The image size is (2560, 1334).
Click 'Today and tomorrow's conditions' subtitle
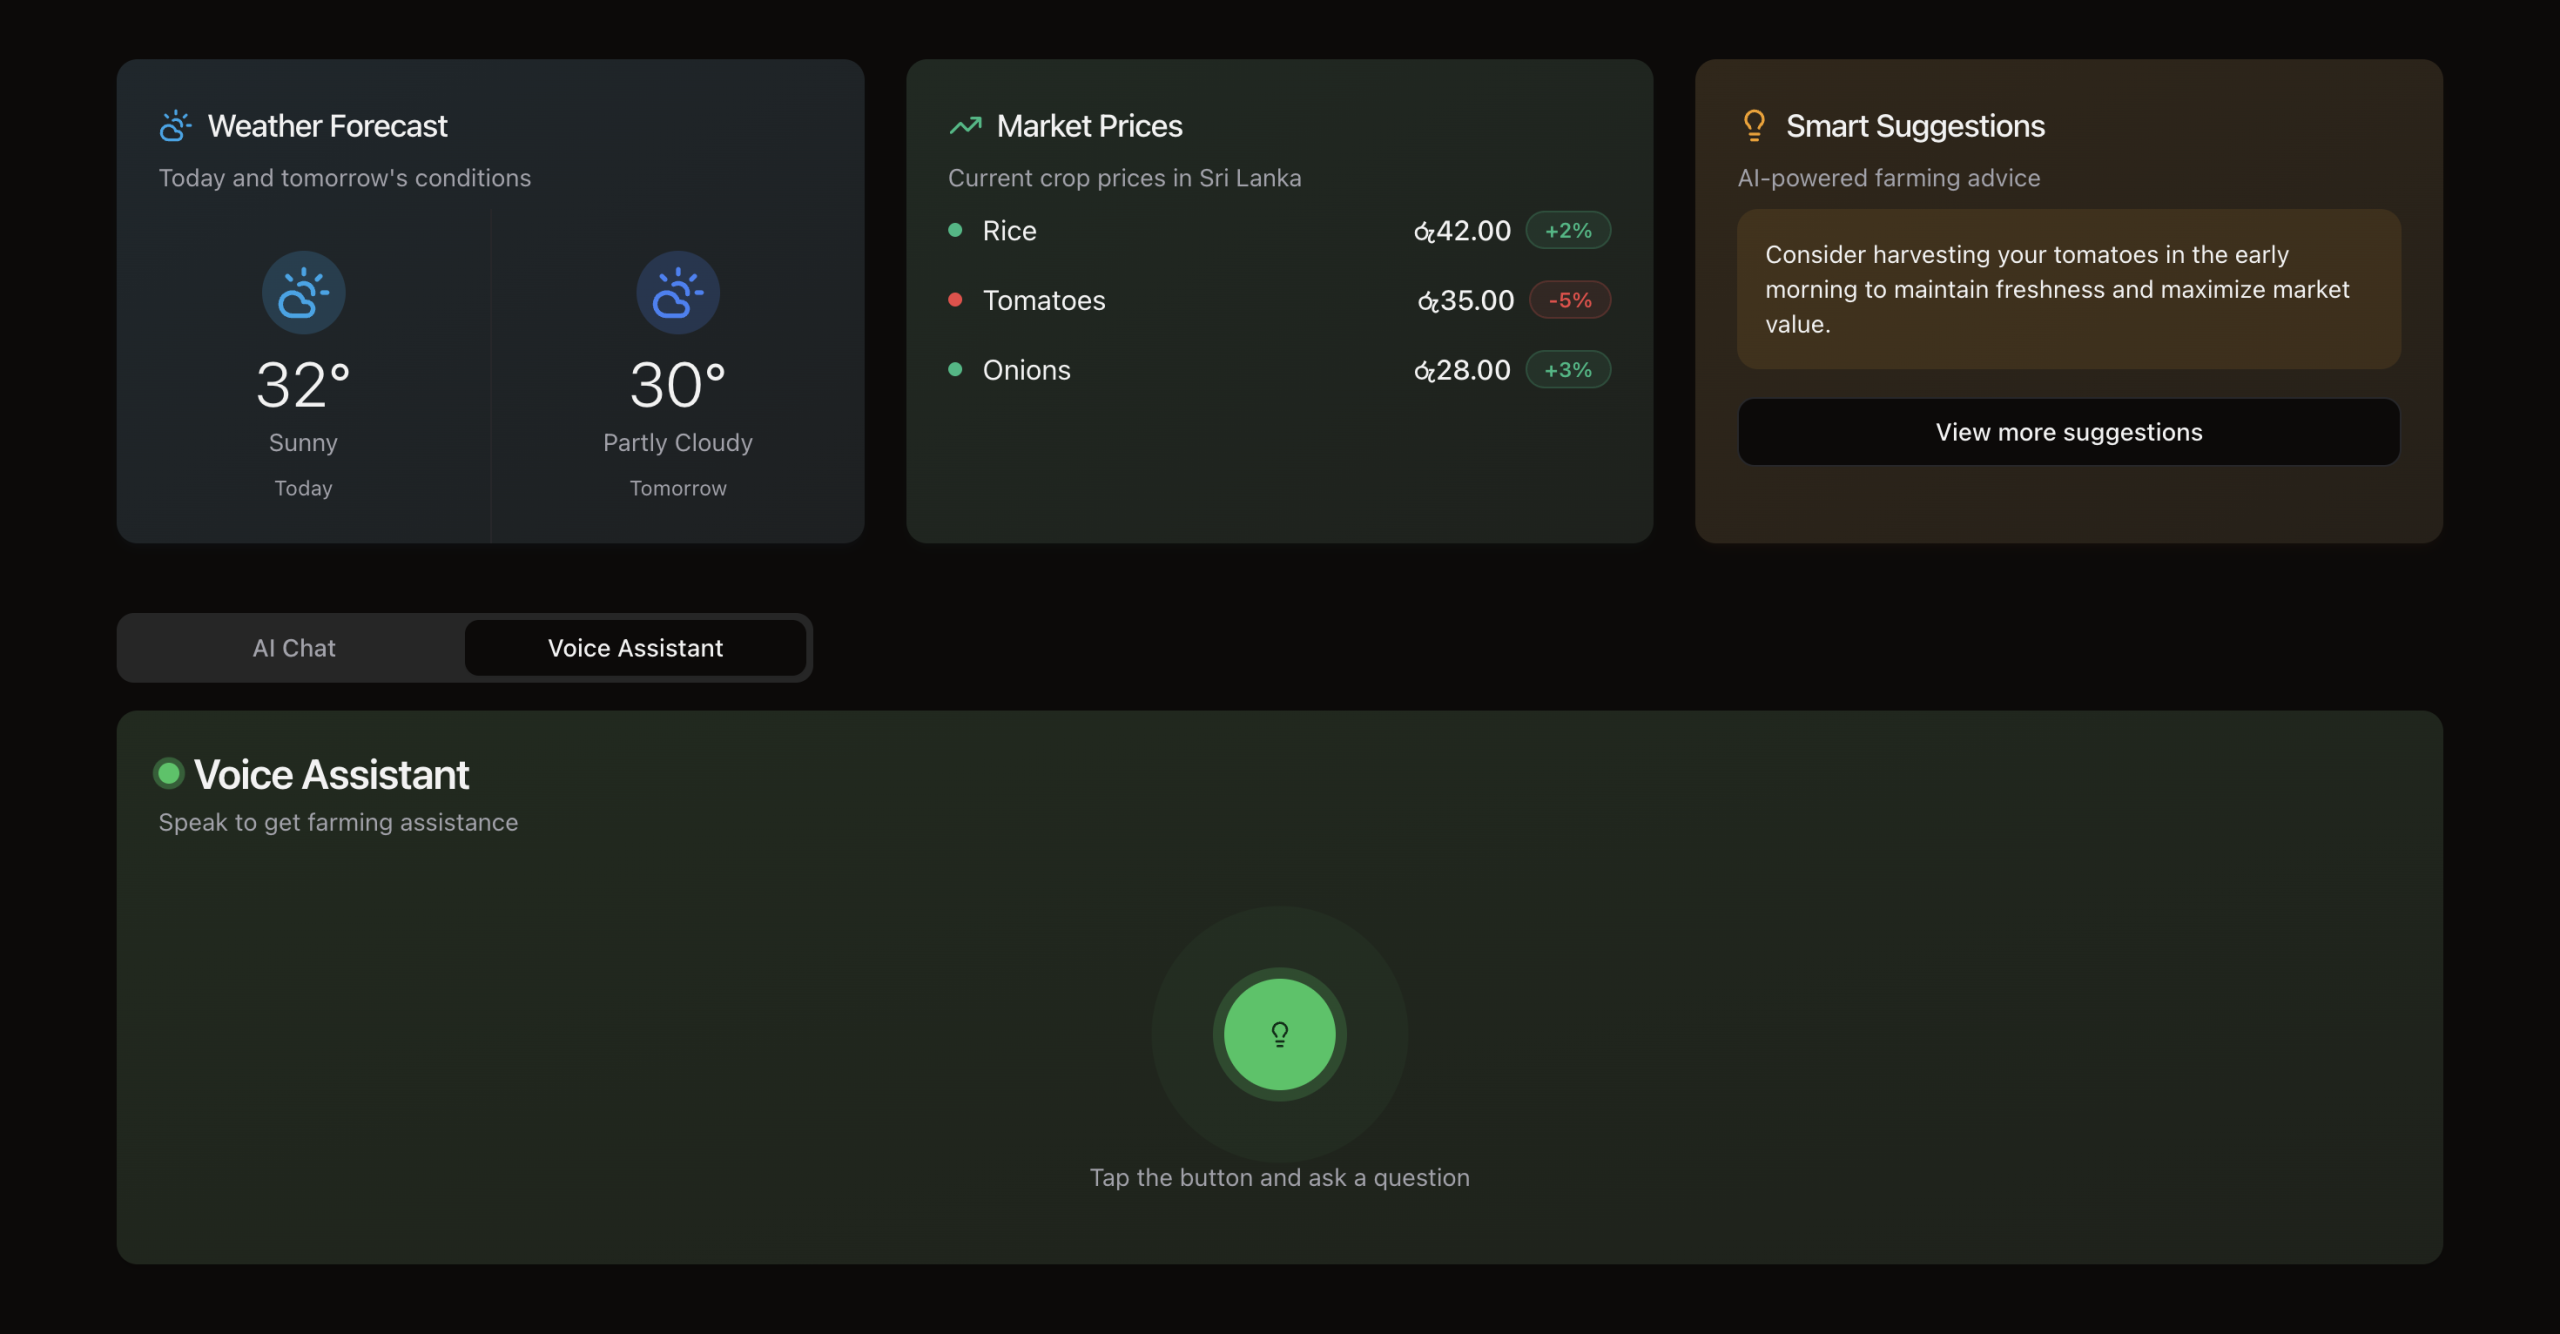[x=344, y=178]
